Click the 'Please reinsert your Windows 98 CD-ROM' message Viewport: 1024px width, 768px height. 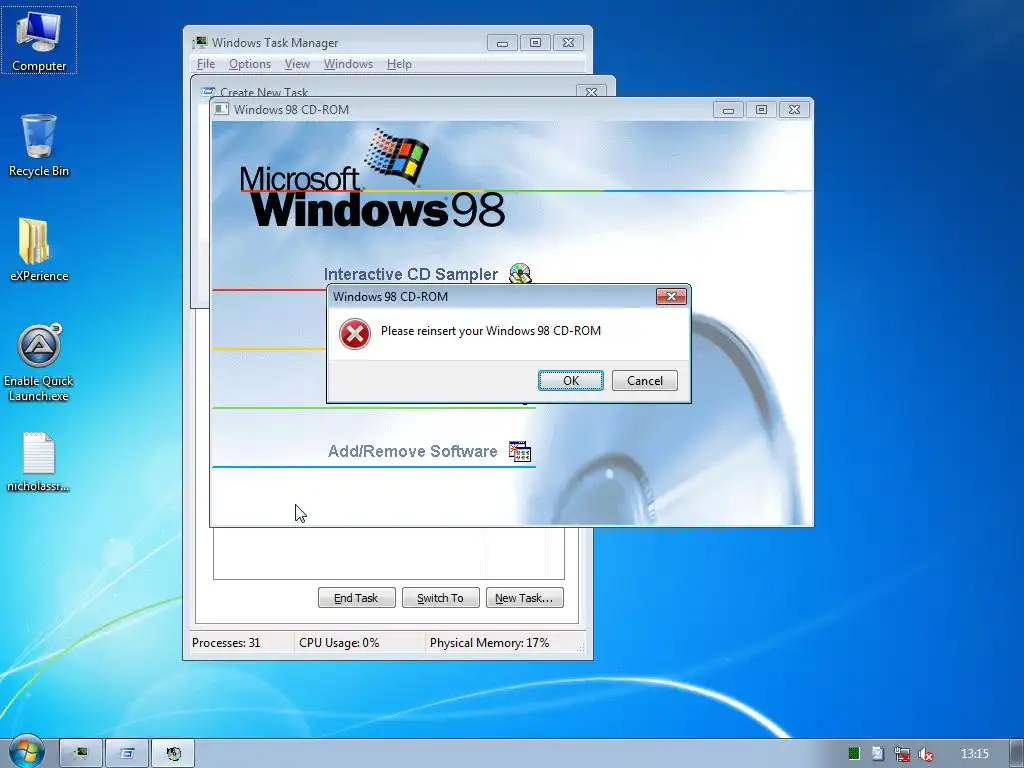(x=491, y=330)
